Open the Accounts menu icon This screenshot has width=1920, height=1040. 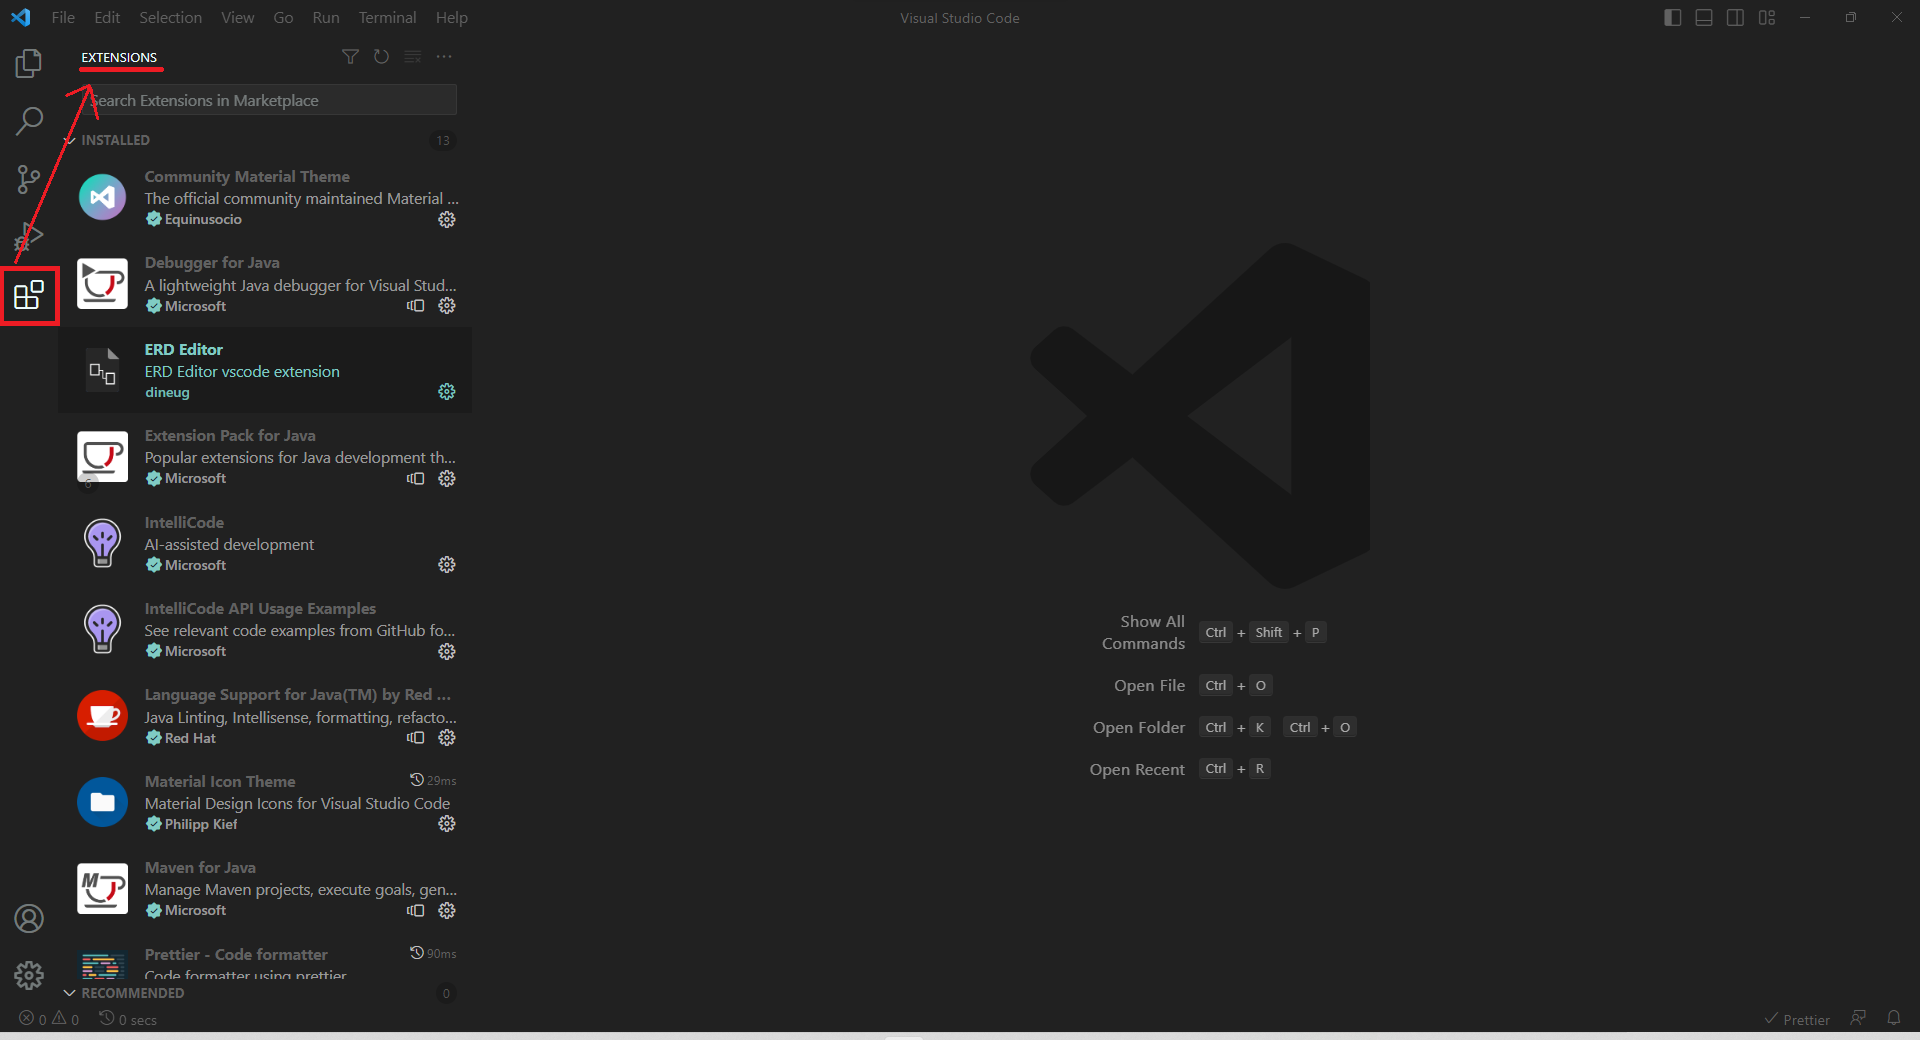click(x=29, y=918)
